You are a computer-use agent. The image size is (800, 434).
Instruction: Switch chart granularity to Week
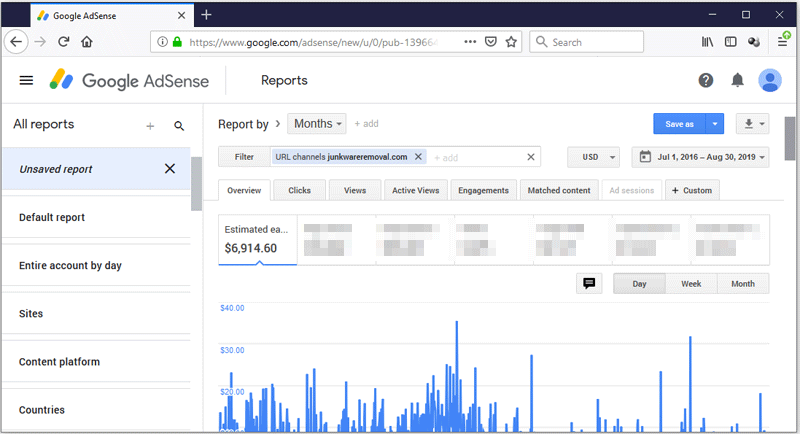691,284
